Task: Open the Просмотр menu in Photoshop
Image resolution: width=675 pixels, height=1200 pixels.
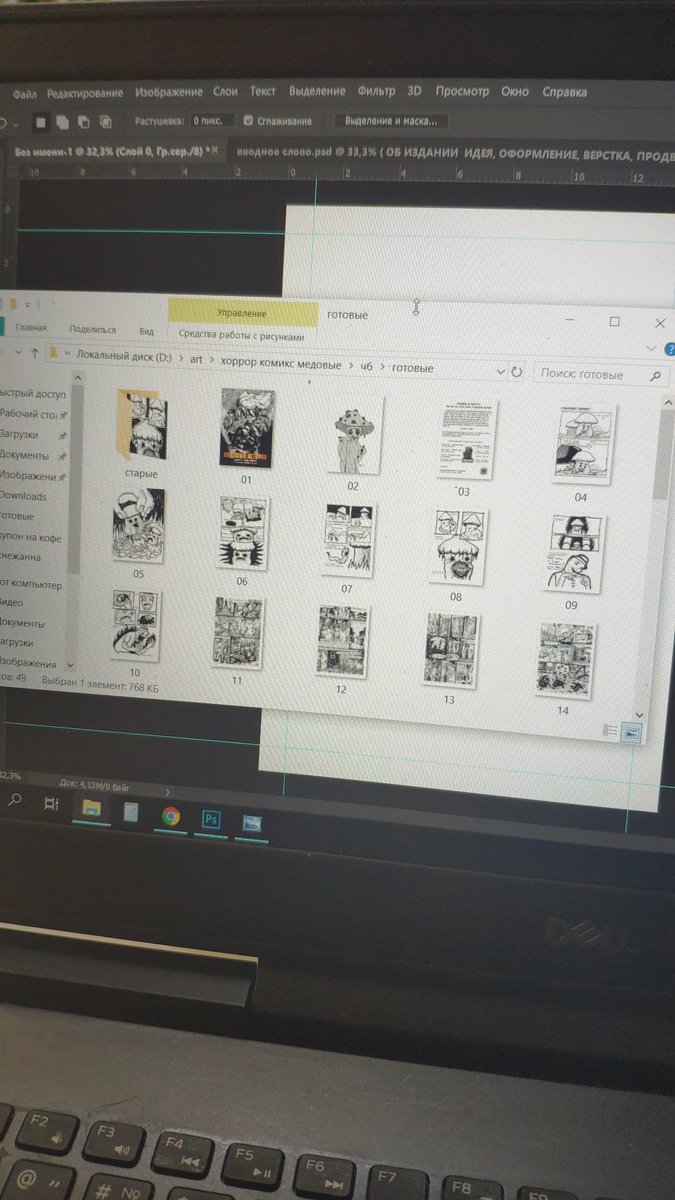Action: pos(462,91)
